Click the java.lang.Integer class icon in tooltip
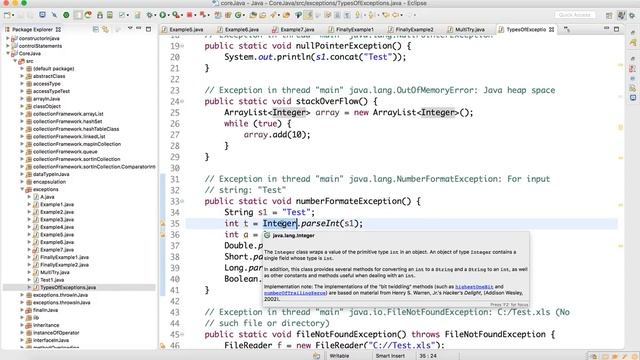The height and width of the screenshot is (360, 640). point(267,235)
